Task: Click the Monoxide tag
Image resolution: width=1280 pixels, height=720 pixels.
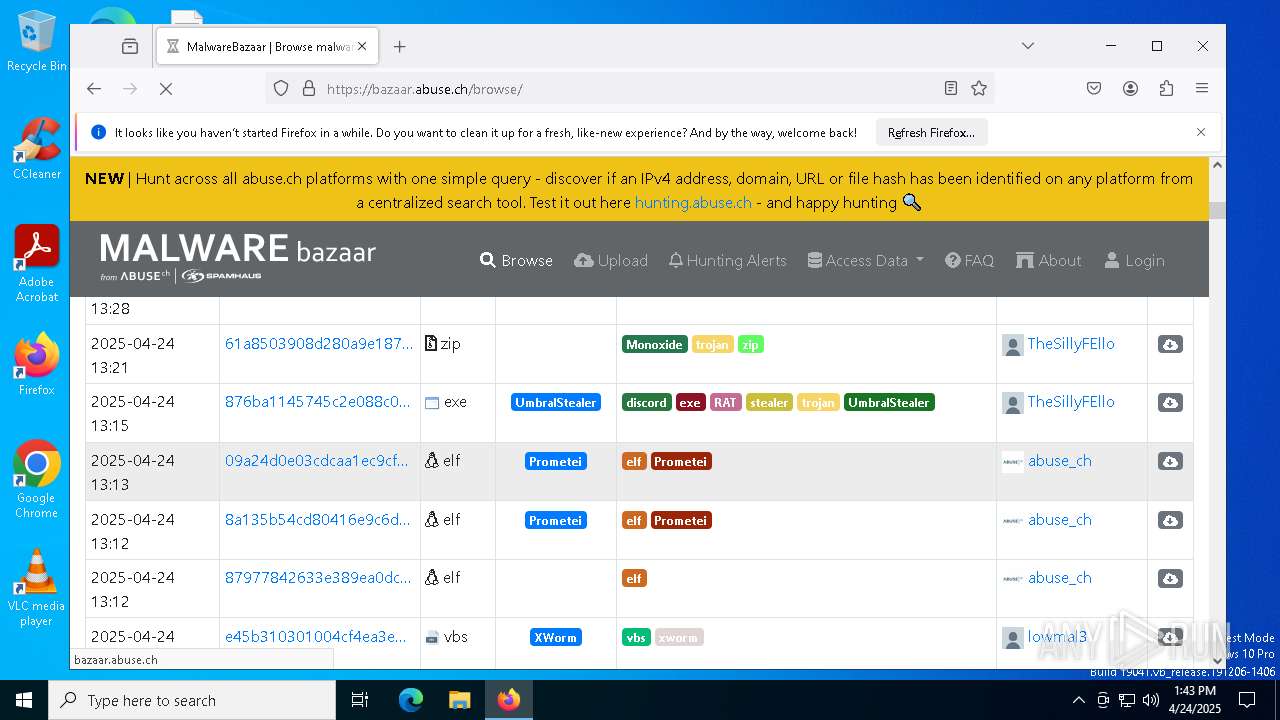Action: coord(654,344)
